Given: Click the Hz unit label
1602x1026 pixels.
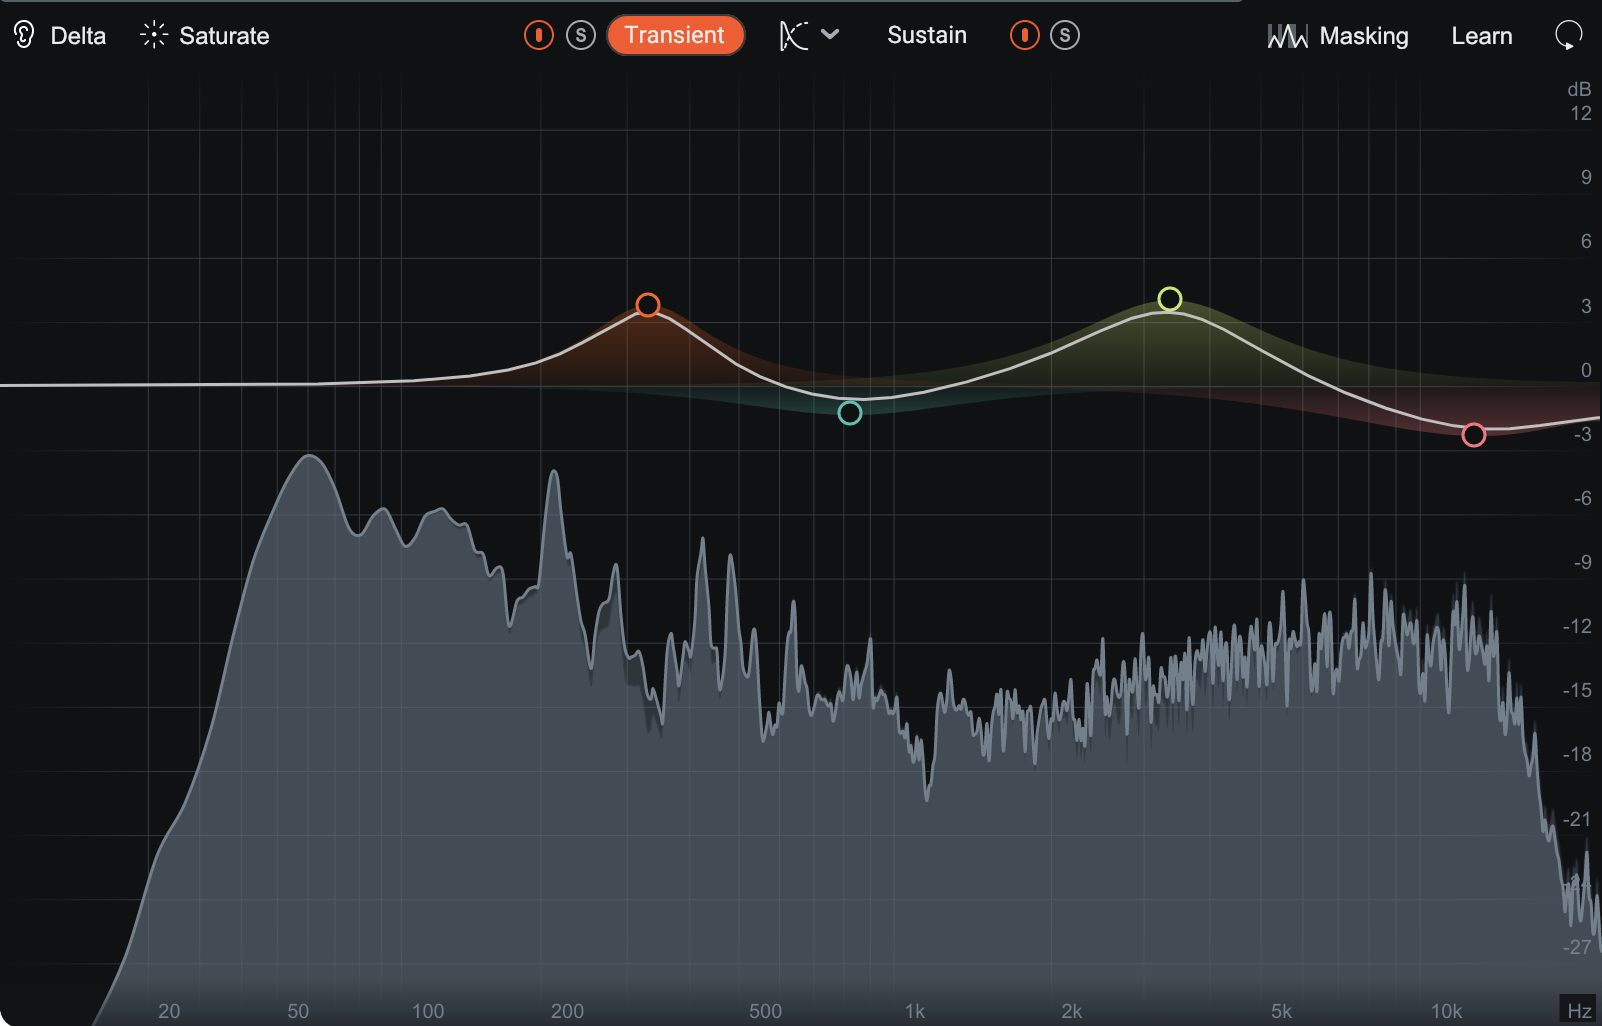Looking at the screenshot, I should point(1580,1010).
